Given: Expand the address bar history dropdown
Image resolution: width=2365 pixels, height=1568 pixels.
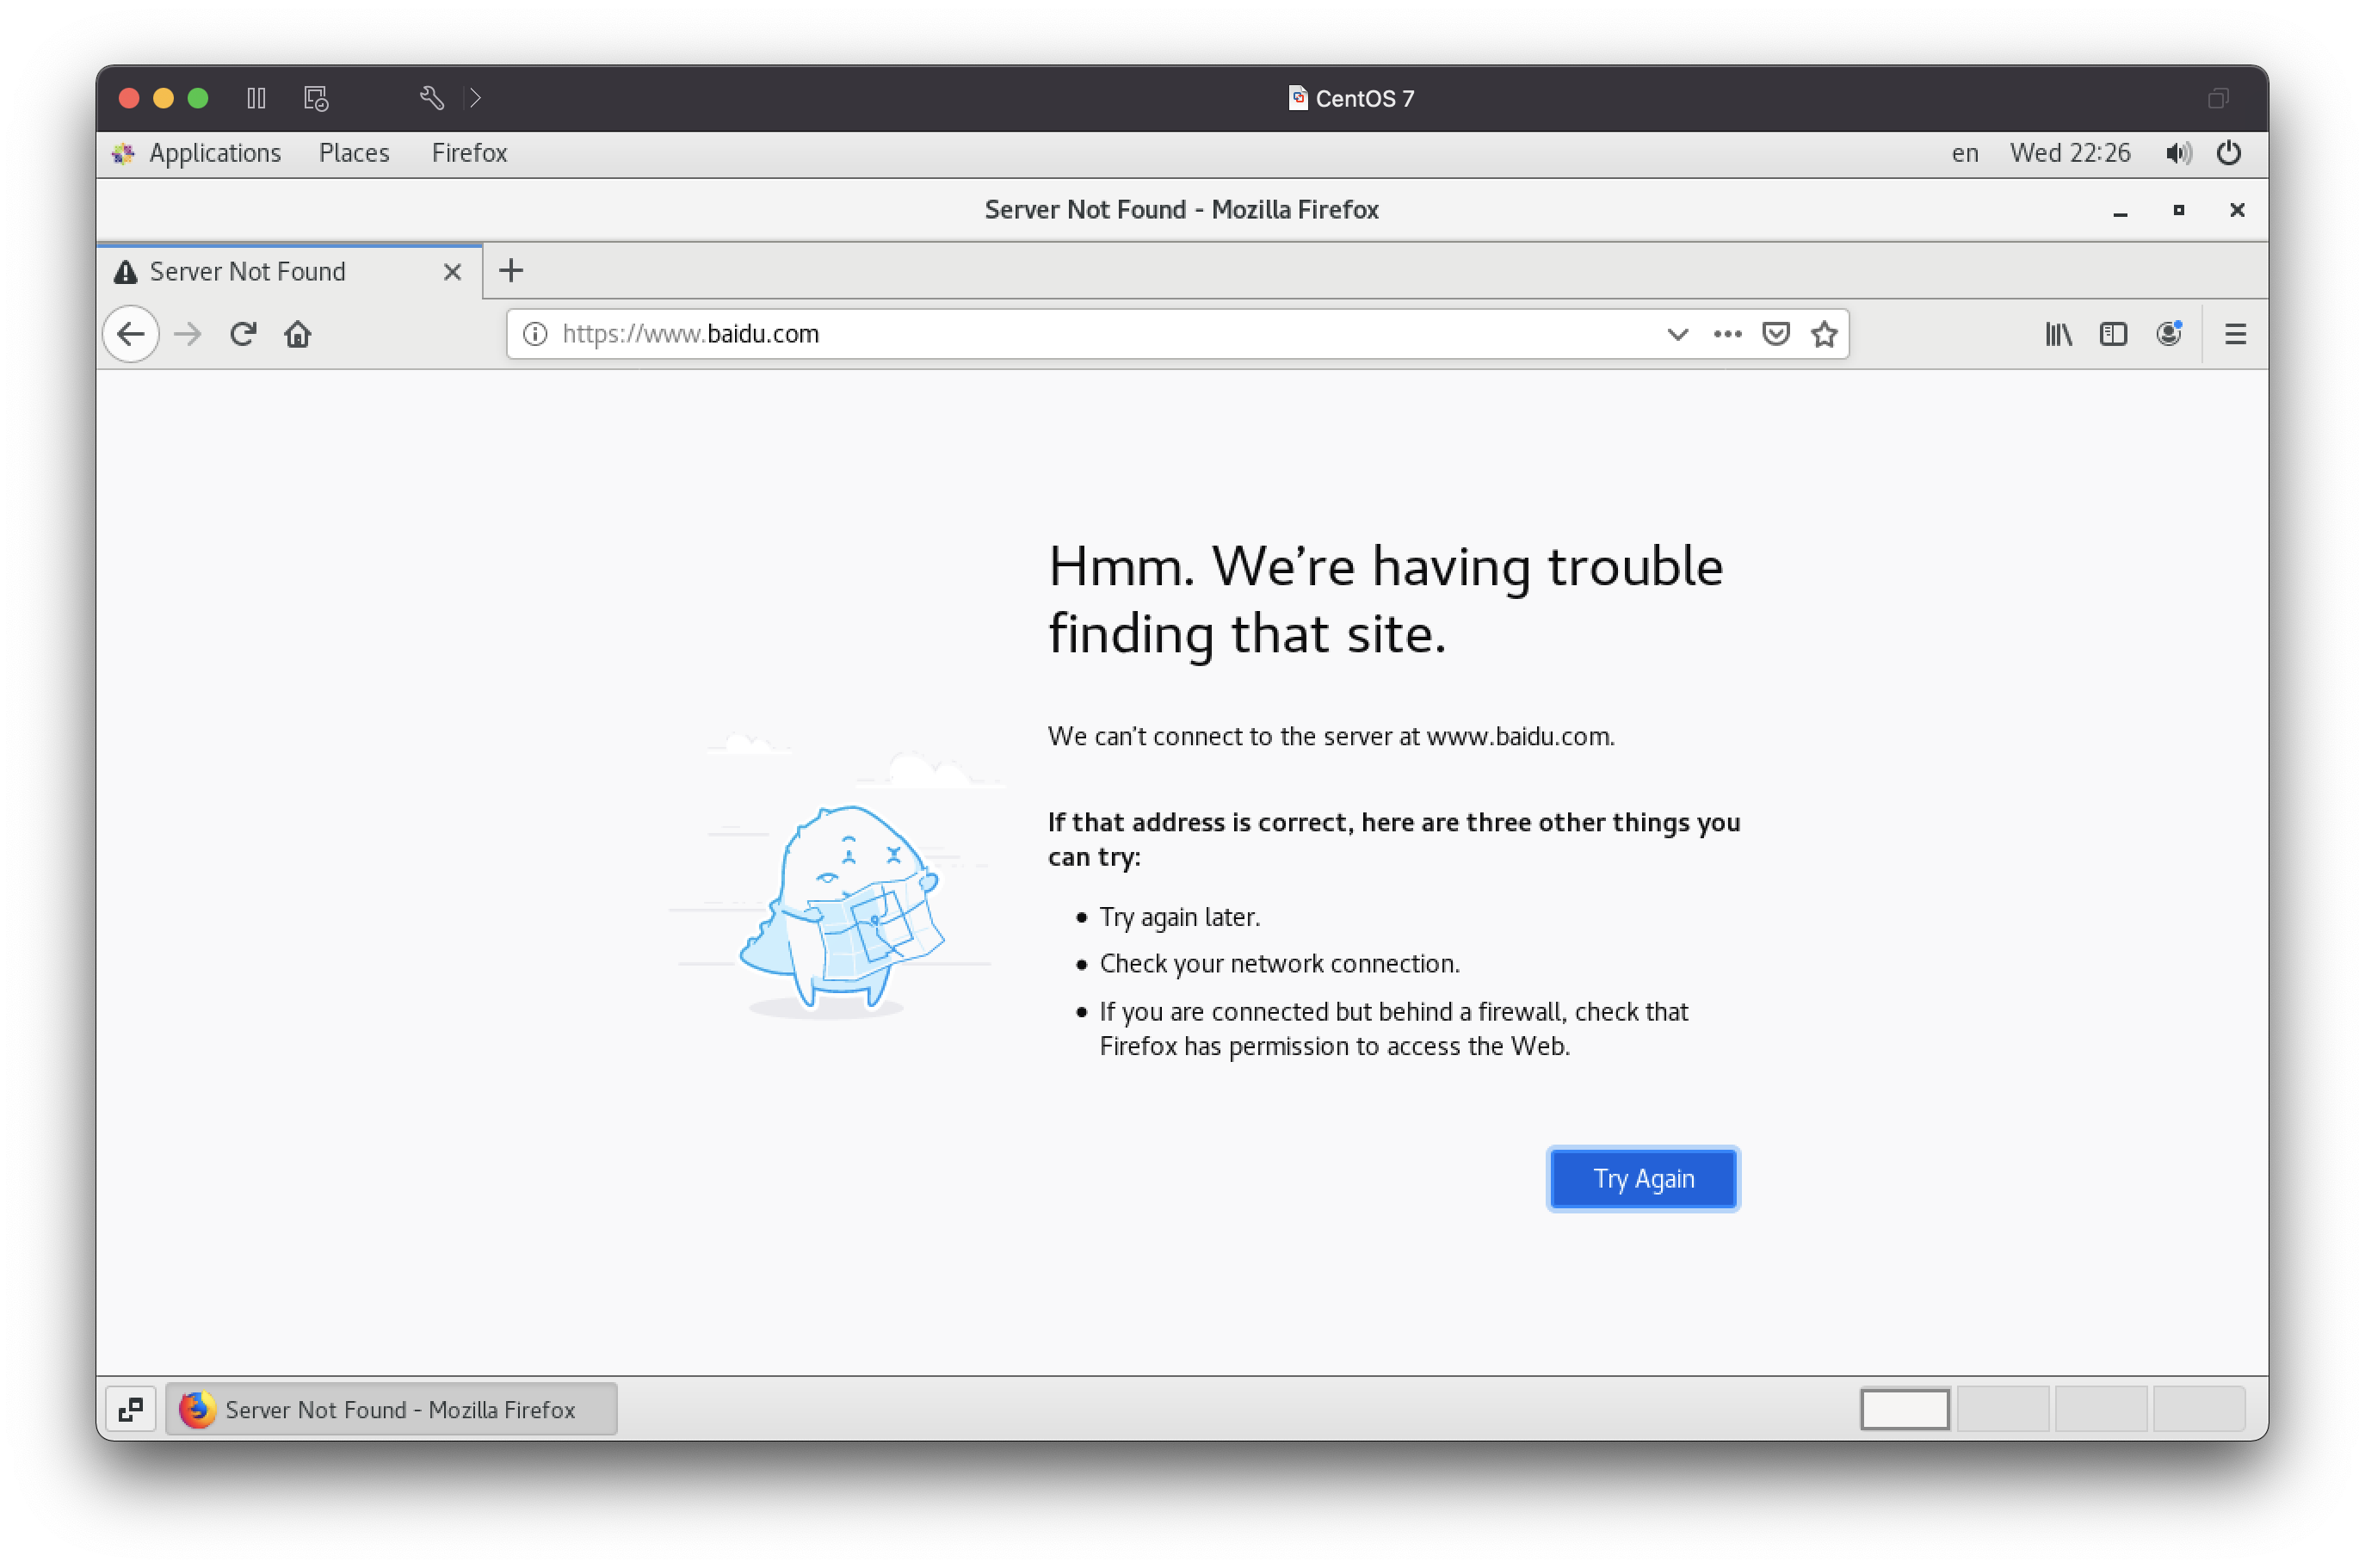Looking at the screenshot, I should point(1678,334).
